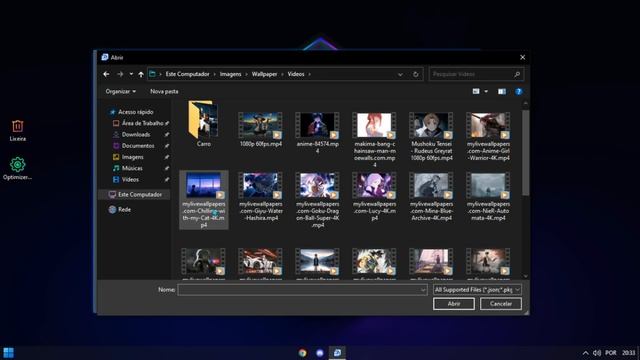The width and height of the screenshot is (640, 360).
Task: Expand the address bar history dropdown
Action: (400, 74)
